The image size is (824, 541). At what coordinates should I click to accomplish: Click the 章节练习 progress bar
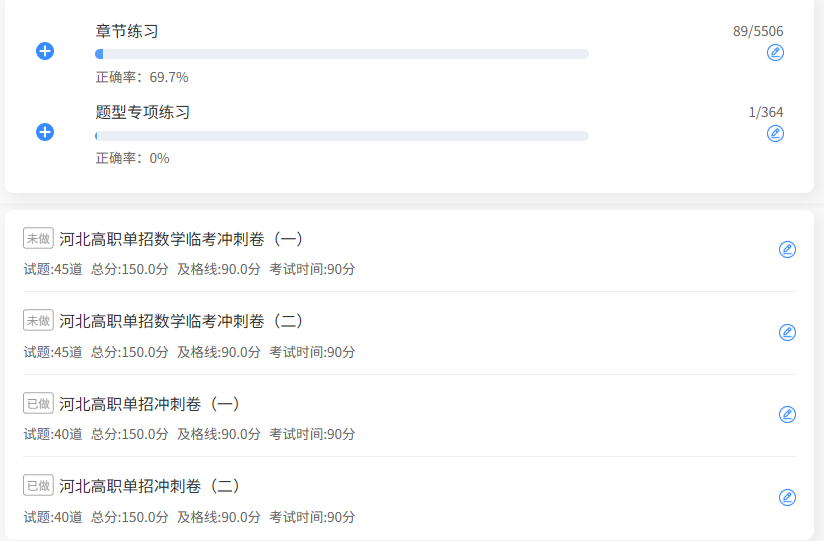pos(342,54)
